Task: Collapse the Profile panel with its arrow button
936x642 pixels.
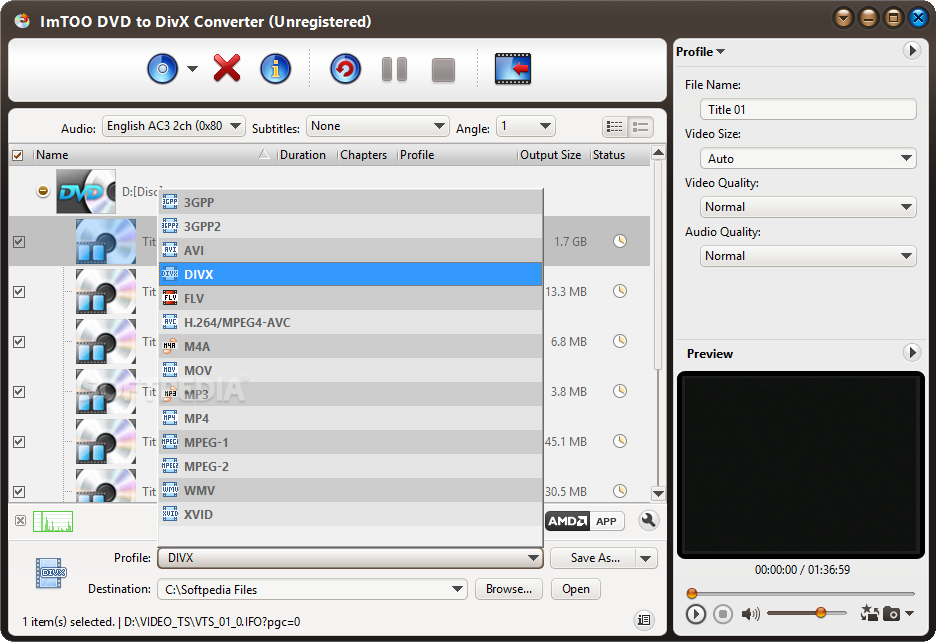Action: (911, 51)
